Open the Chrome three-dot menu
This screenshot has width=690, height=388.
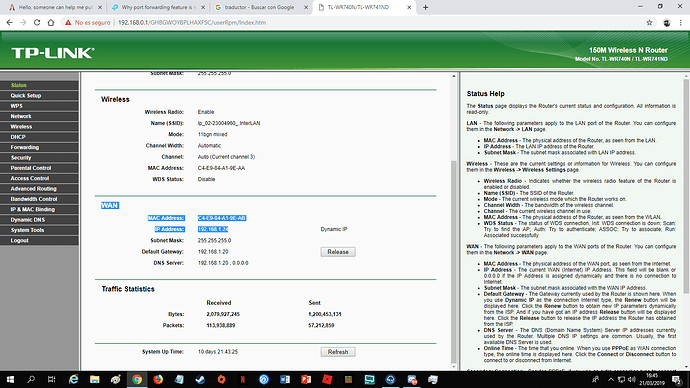coord(680,23)
